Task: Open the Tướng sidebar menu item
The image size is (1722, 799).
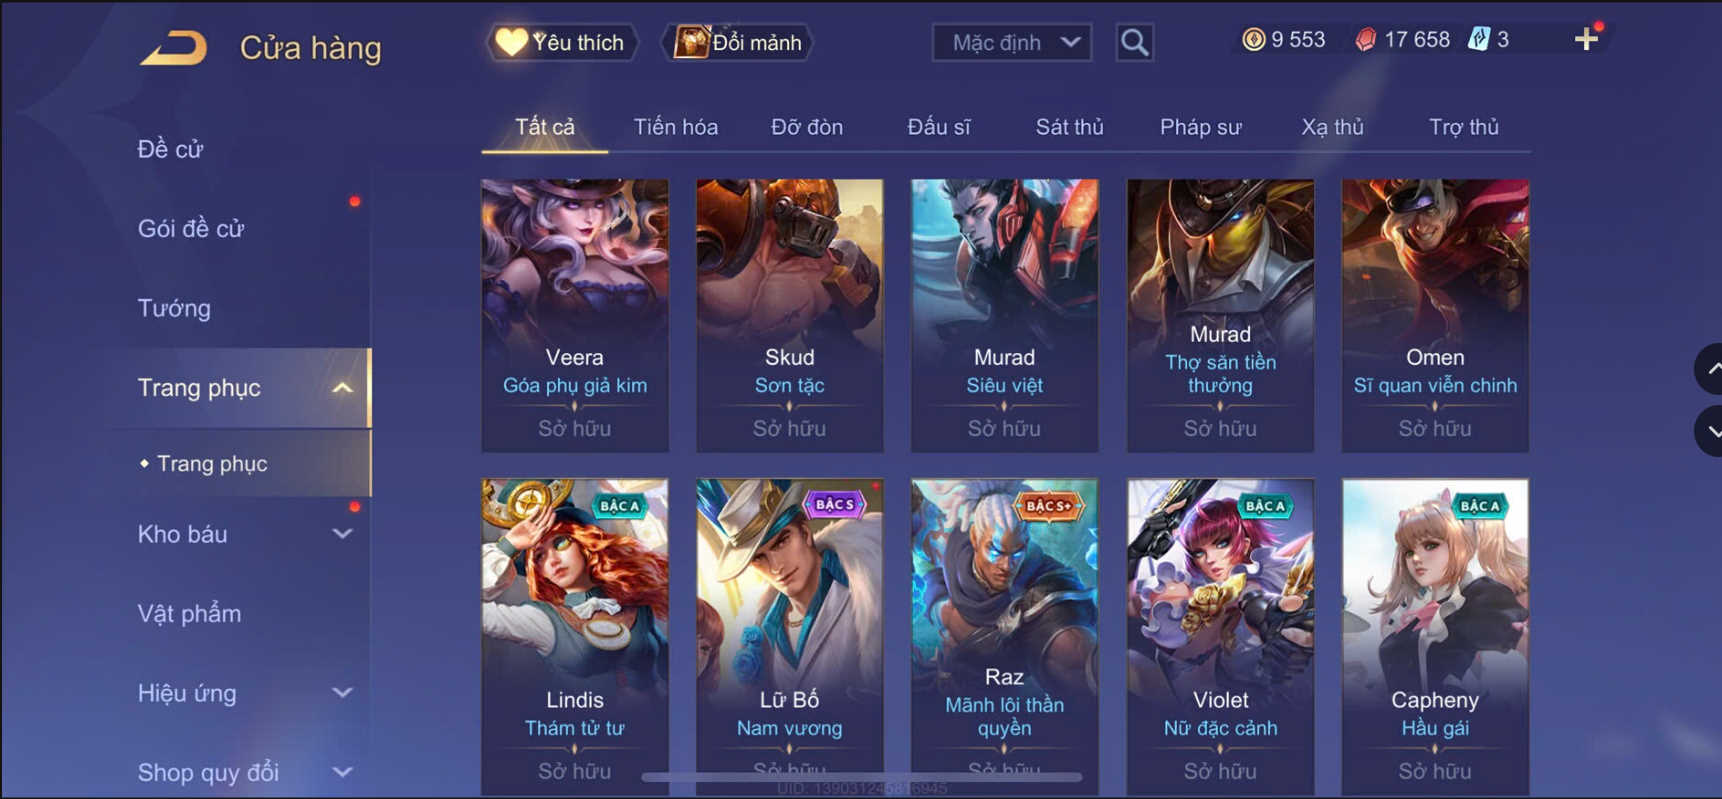Action: coord(174,308)
